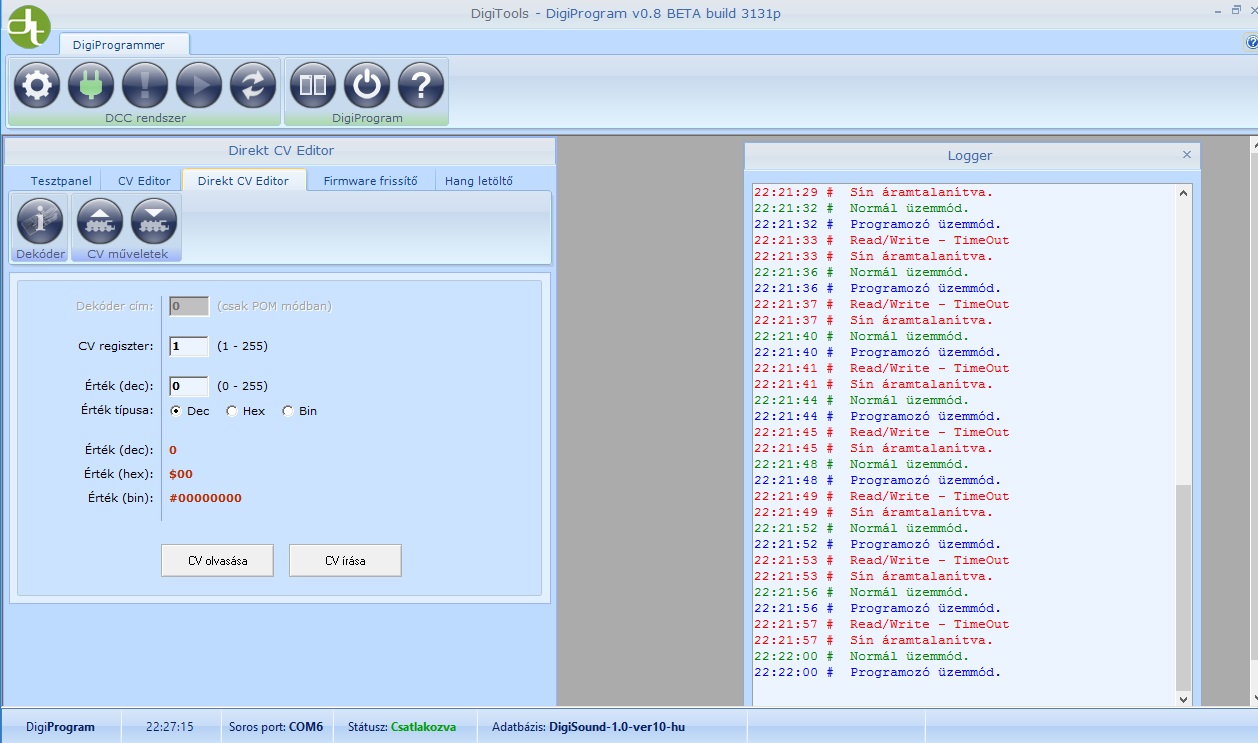Screen dimensions: 1258x743
Task: Click the CV műveletek group label
Action: tap(126, 254)
